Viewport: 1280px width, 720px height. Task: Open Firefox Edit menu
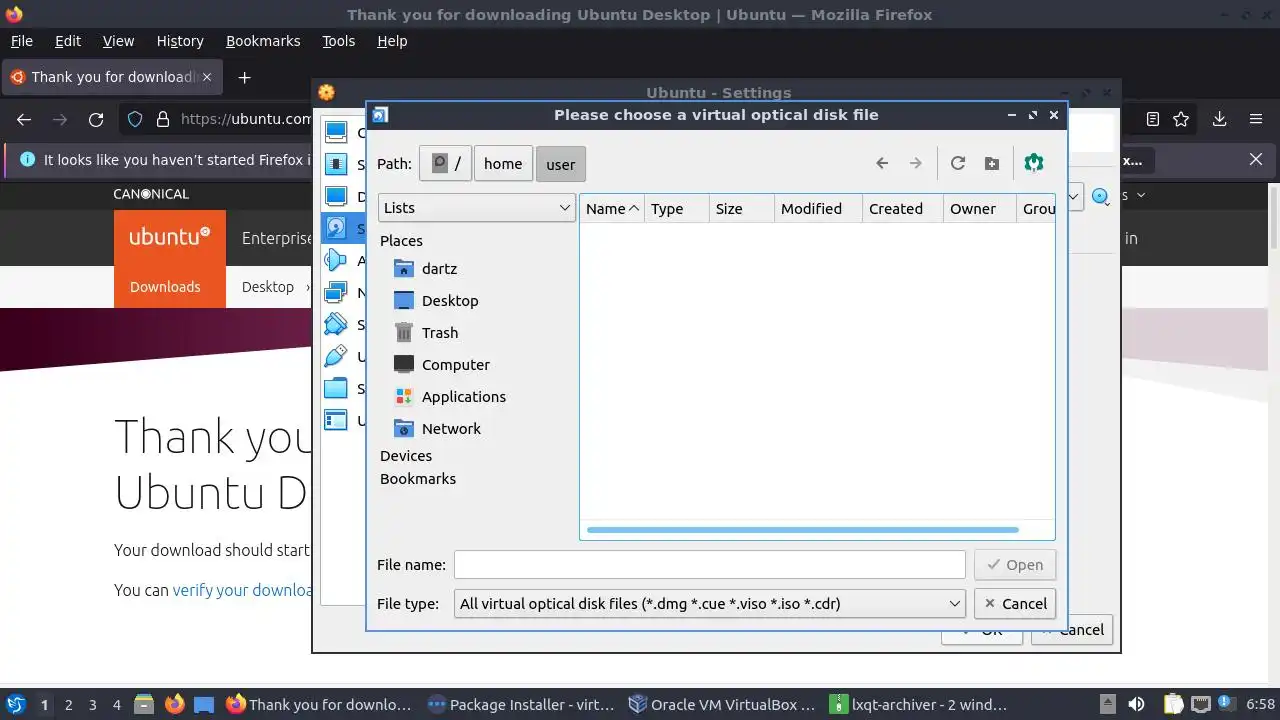coord(68,41)
